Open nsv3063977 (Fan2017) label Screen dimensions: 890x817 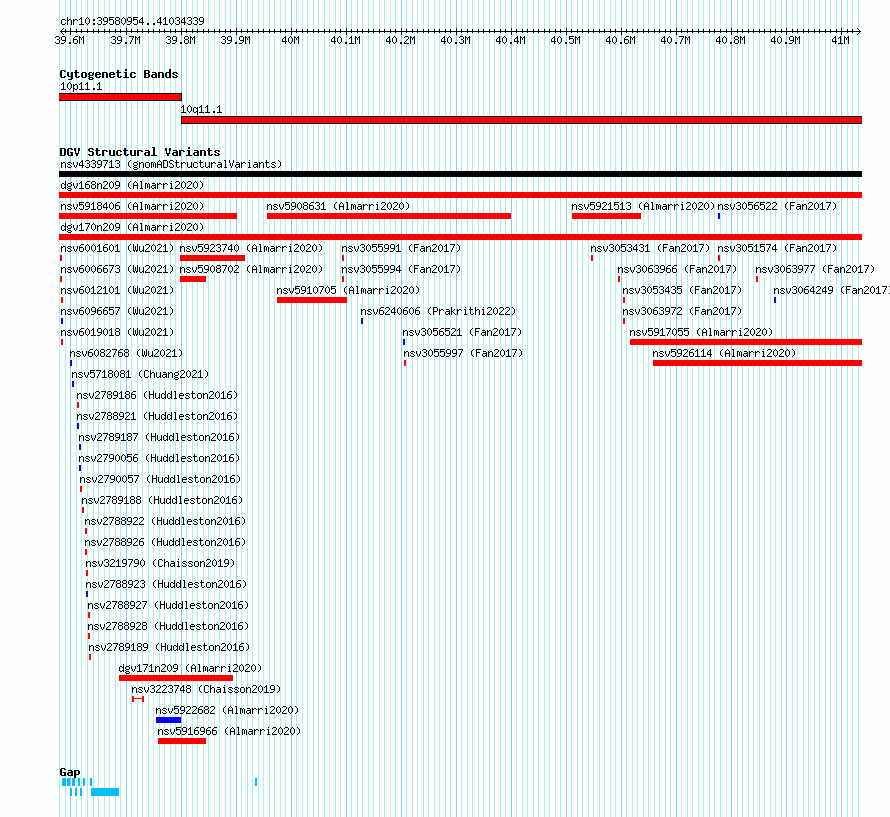pyautogui.click(x=815, y=269)
